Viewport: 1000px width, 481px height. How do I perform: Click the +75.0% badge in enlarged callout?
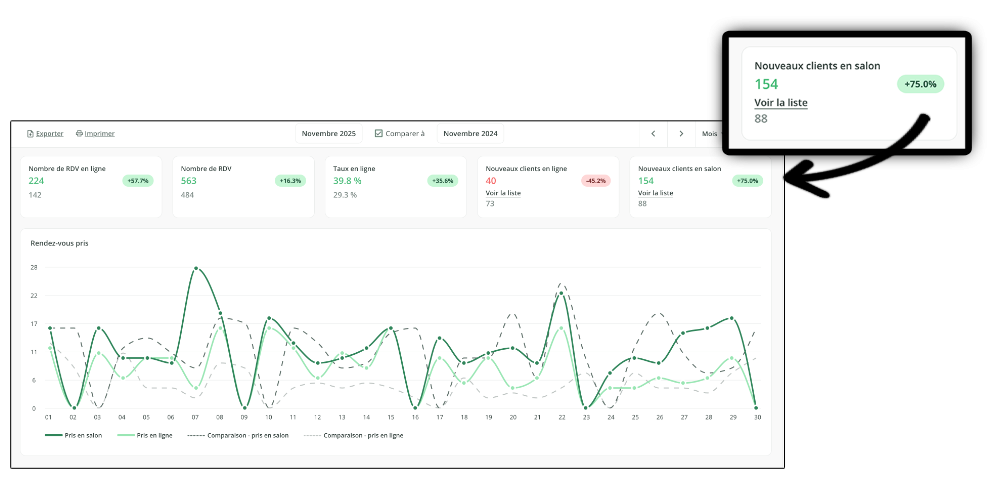920,85
